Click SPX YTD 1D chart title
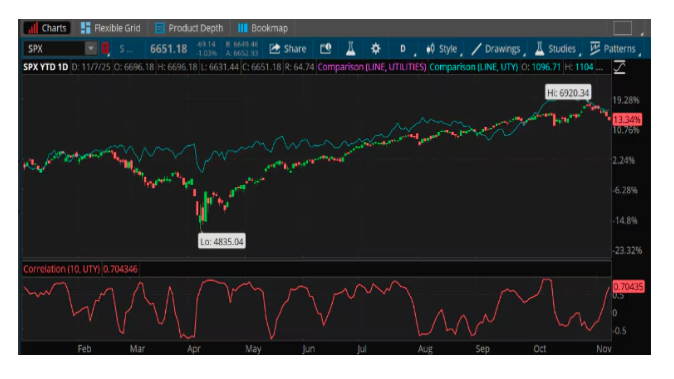Viewport: 674px width, 379px height. click(x=46, y=67)
